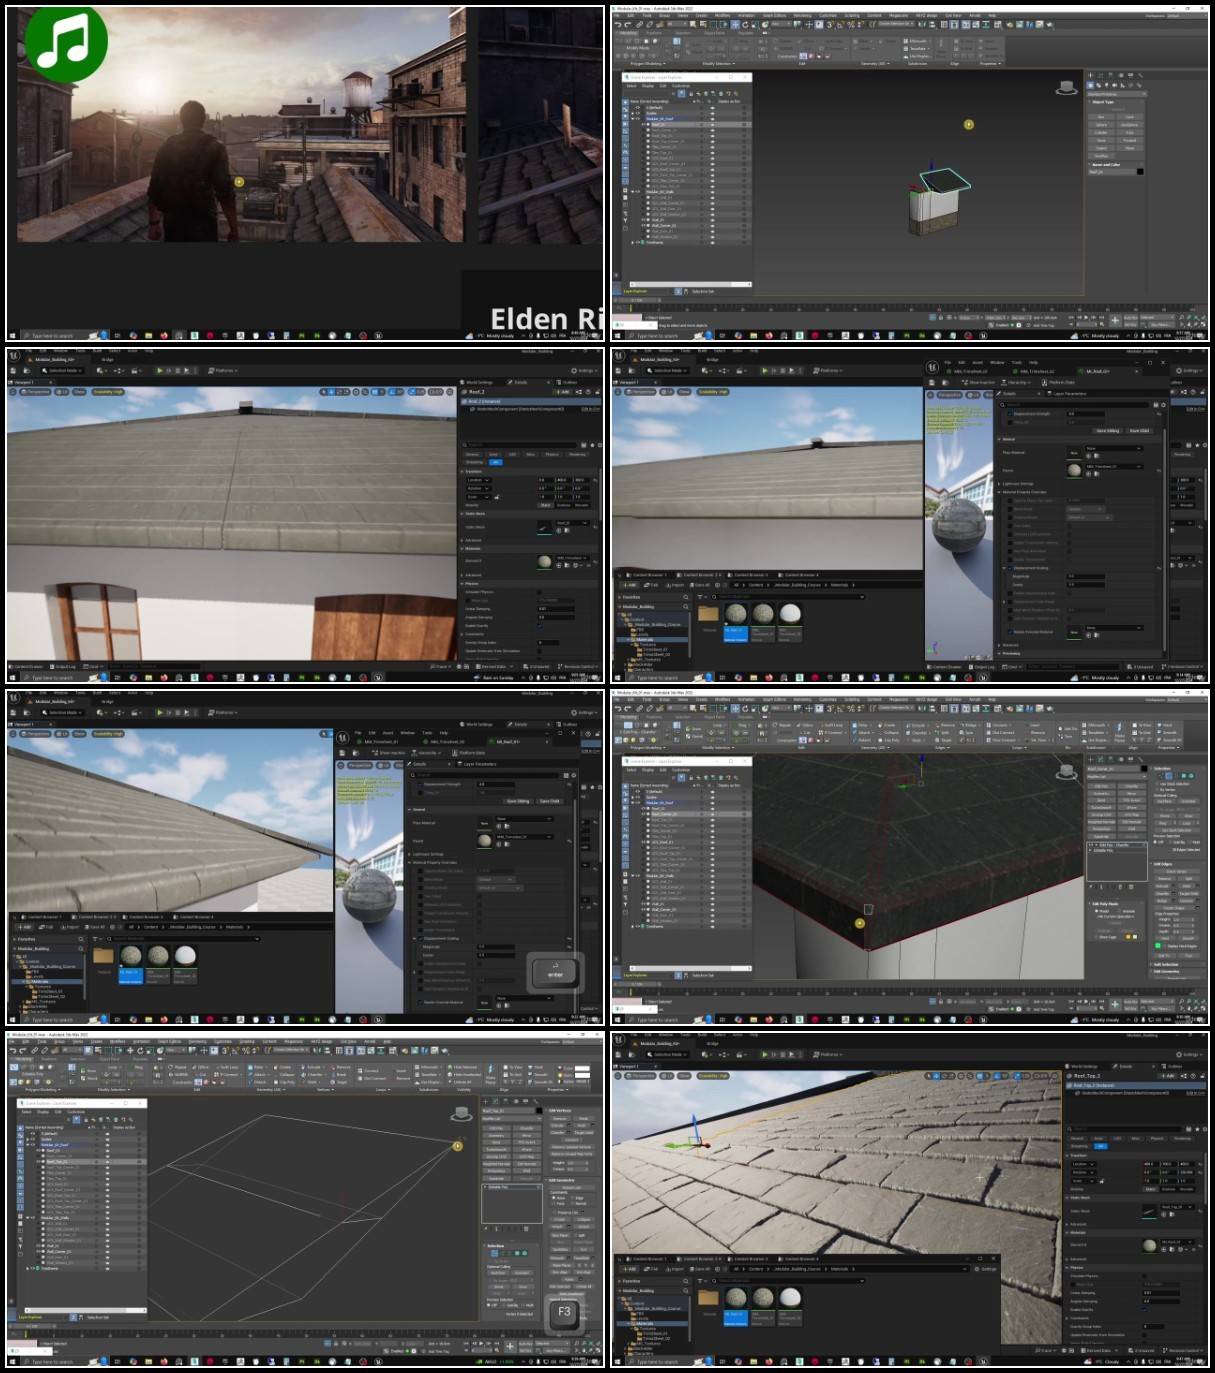Set mobility to Stationary in wooden-doors Unreal Details

coord(563,505)
